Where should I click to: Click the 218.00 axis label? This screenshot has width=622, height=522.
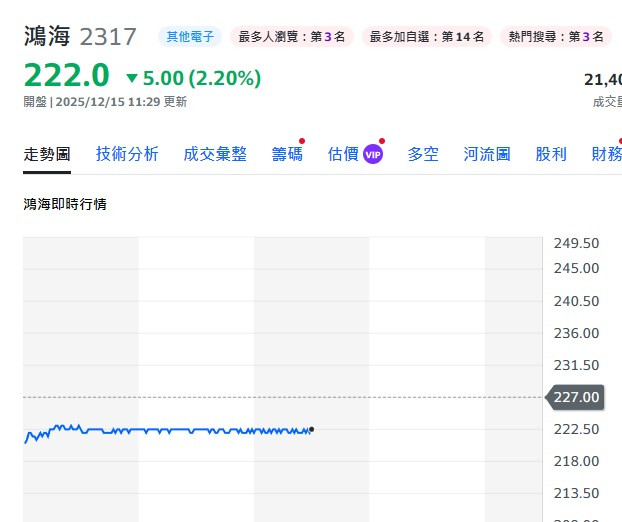(576, 461)
